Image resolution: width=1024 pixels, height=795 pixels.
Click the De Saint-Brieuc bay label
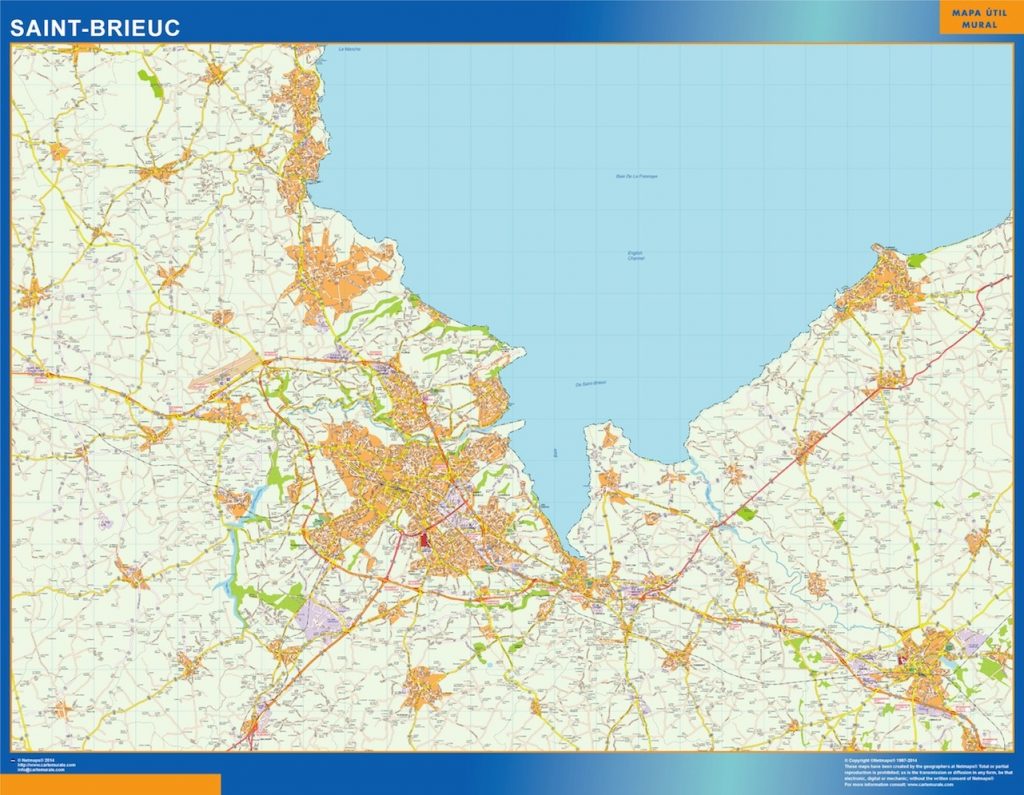[x=591, y=383]
